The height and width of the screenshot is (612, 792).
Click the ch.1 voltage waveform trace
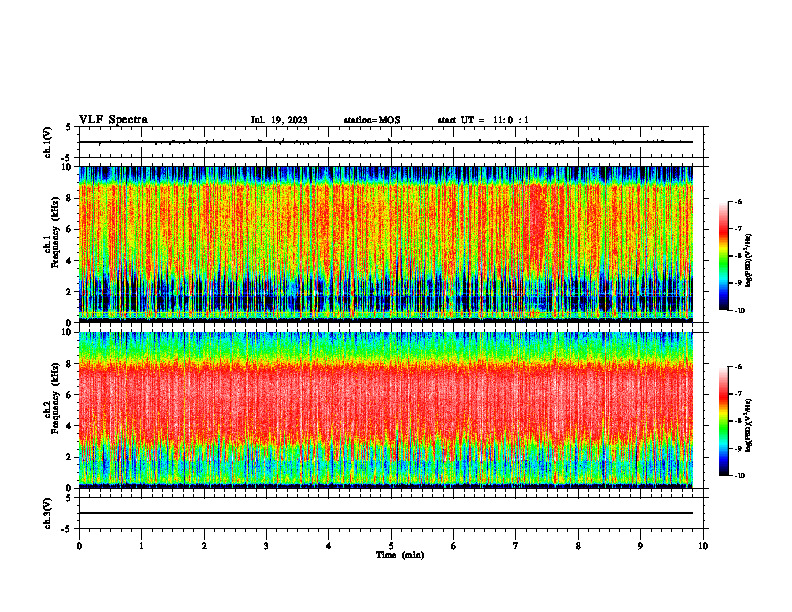coord(386,142)
